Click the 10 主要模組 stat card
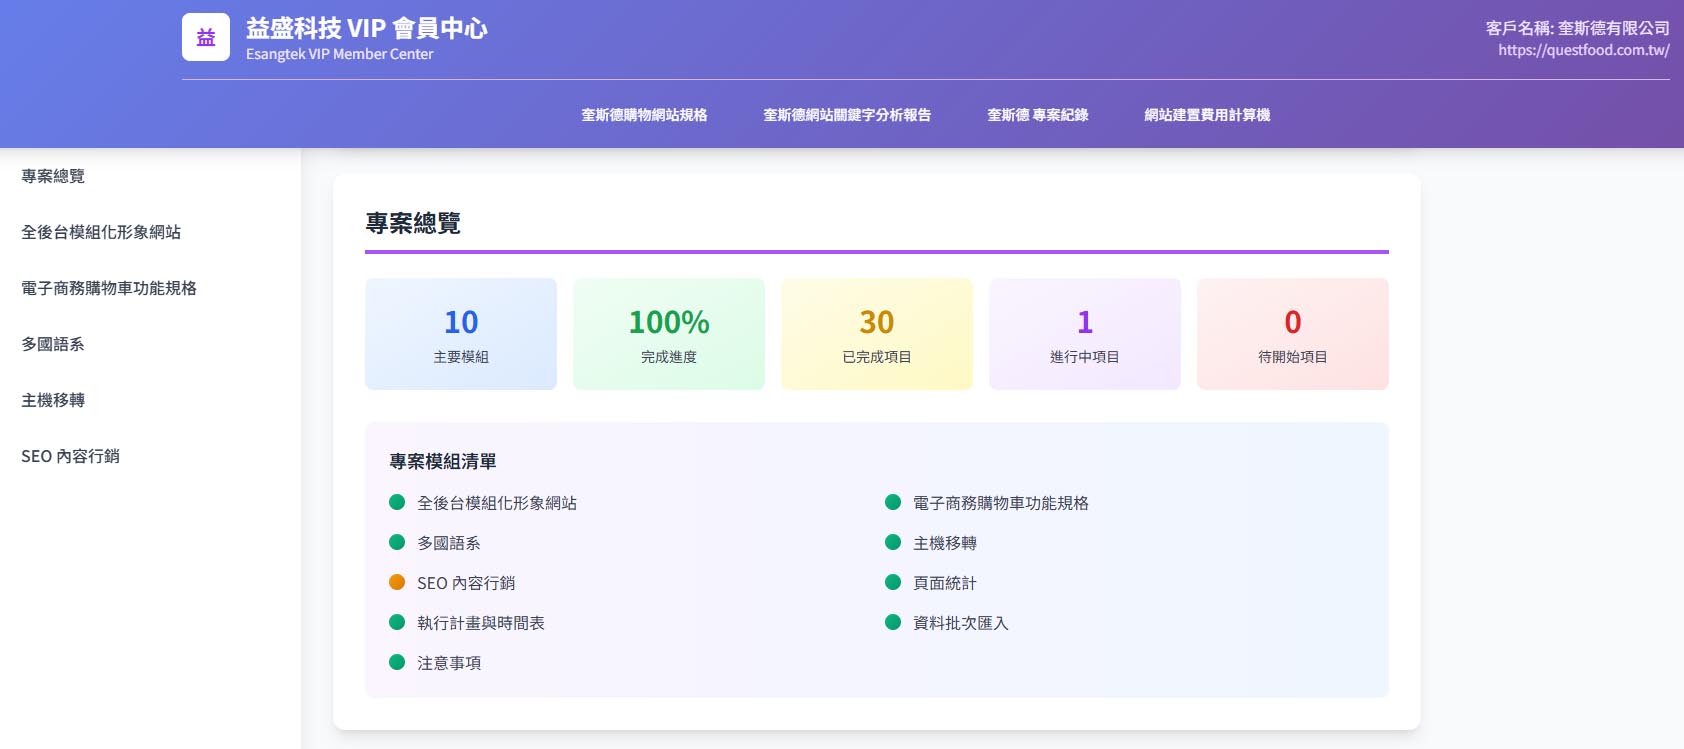The width and height of the screenshot is (1684, 749). pos(461,334)
